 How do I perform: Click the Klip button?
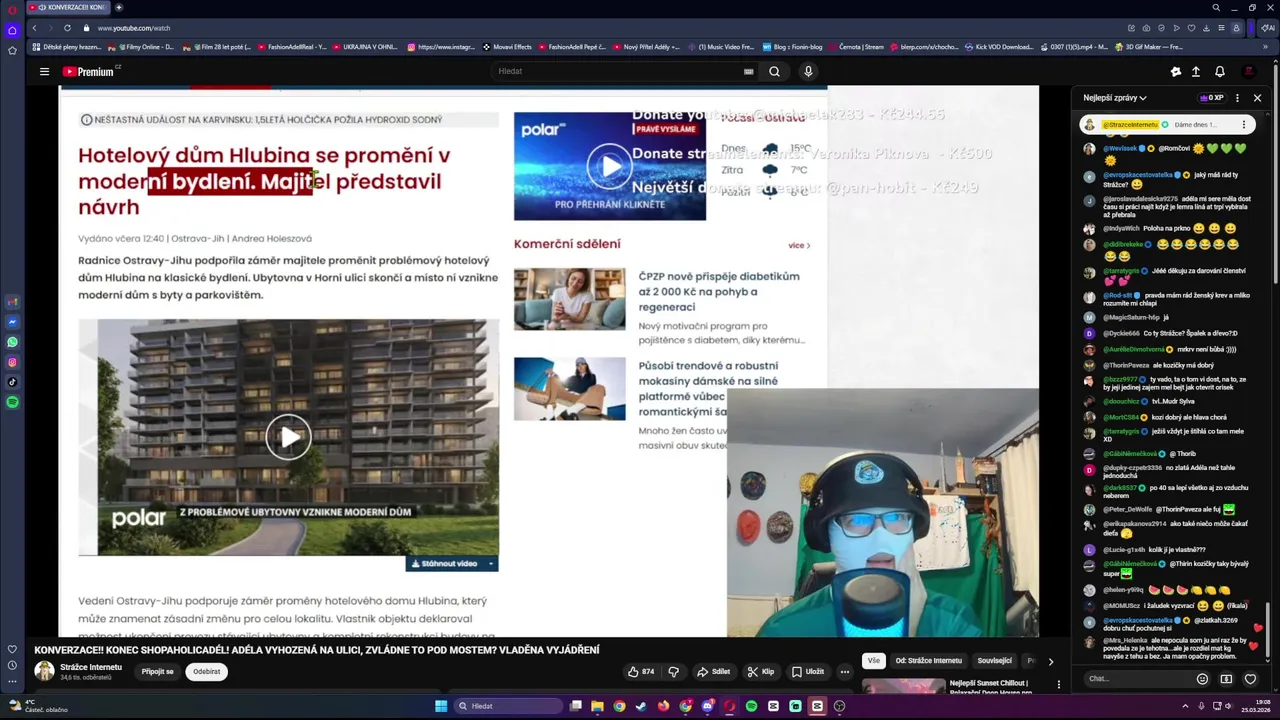[761, 672]
